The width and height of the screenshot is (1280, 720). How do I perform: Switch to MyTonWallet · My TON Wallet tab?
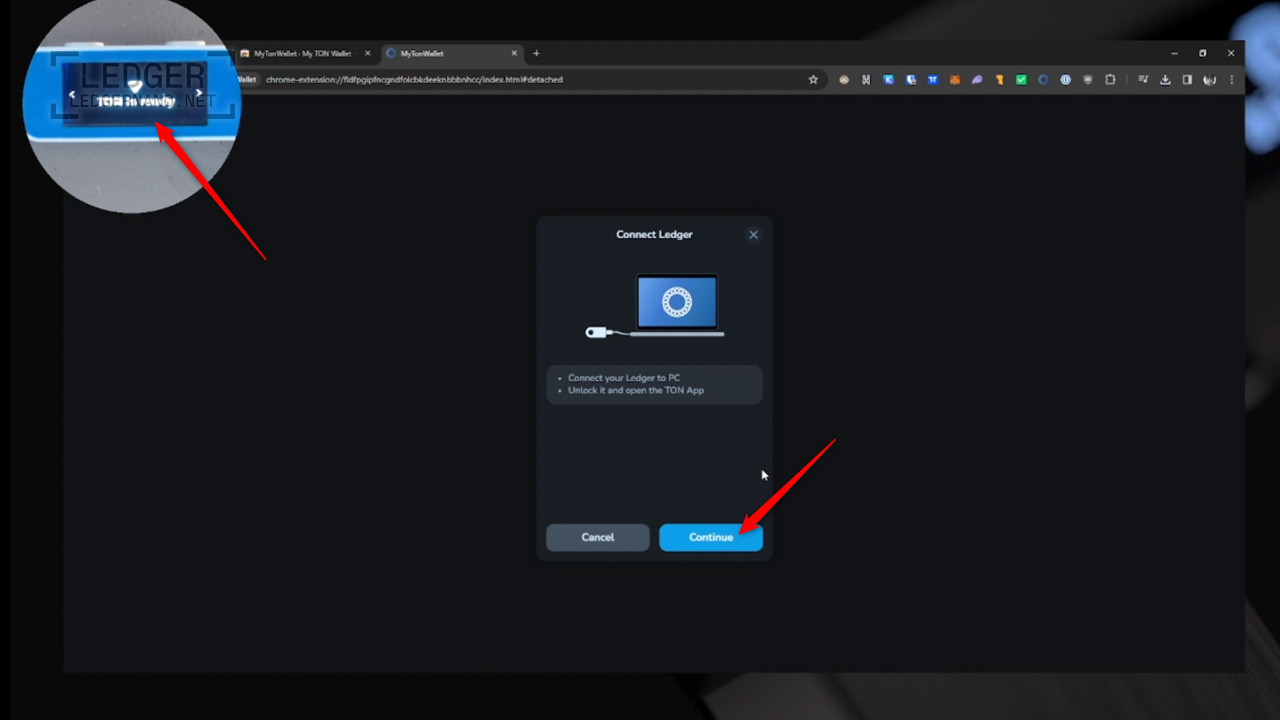pos(305,53)
